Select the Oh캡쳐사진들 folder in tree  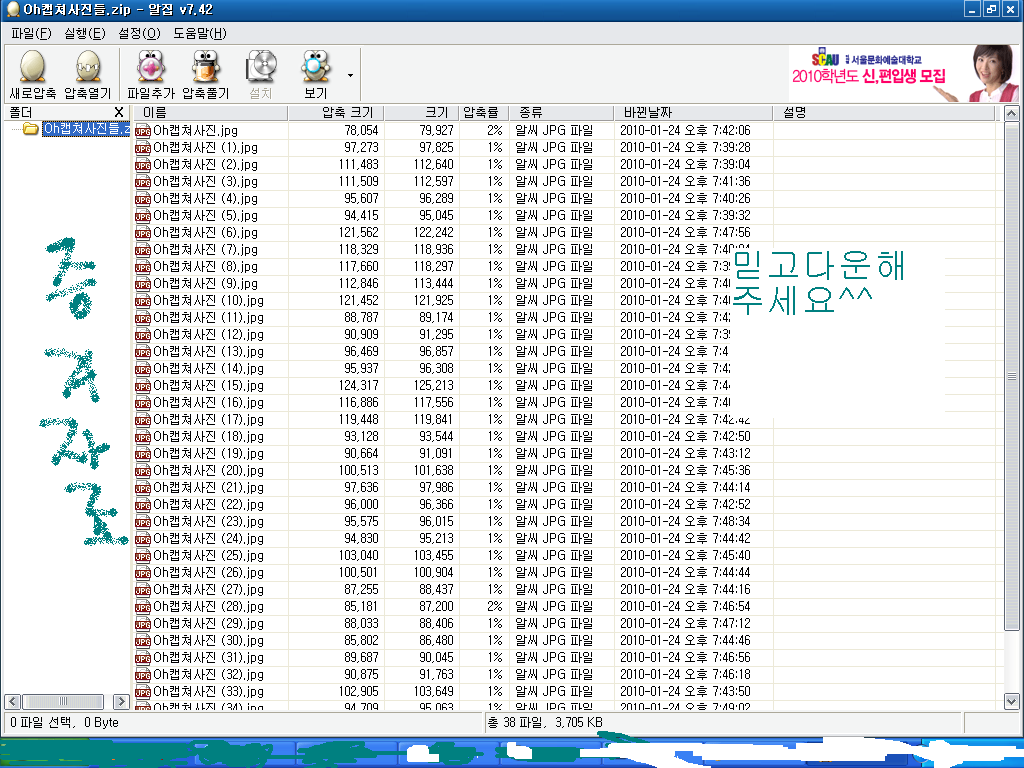coord(85,129)
